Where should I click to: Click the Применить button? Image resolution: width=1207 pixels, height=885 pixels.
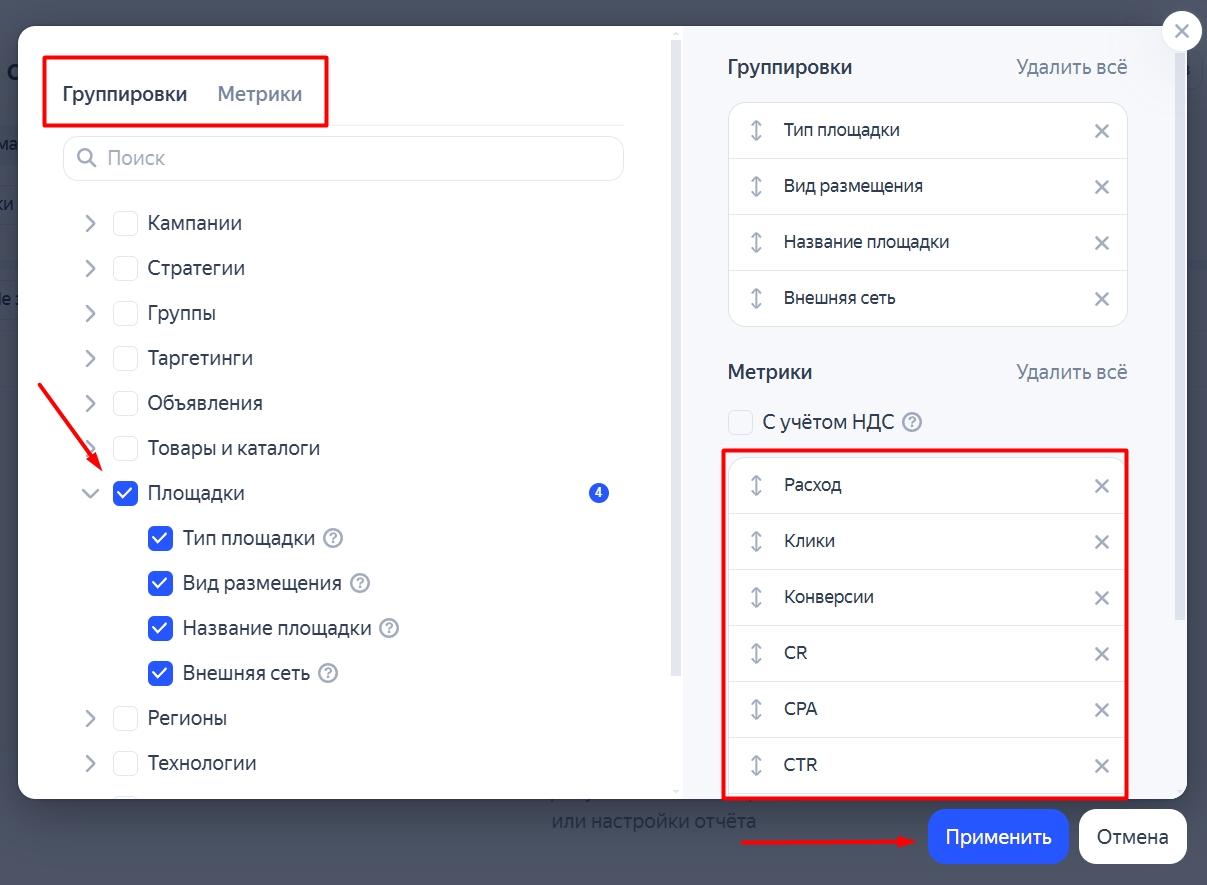pos(998,836)
